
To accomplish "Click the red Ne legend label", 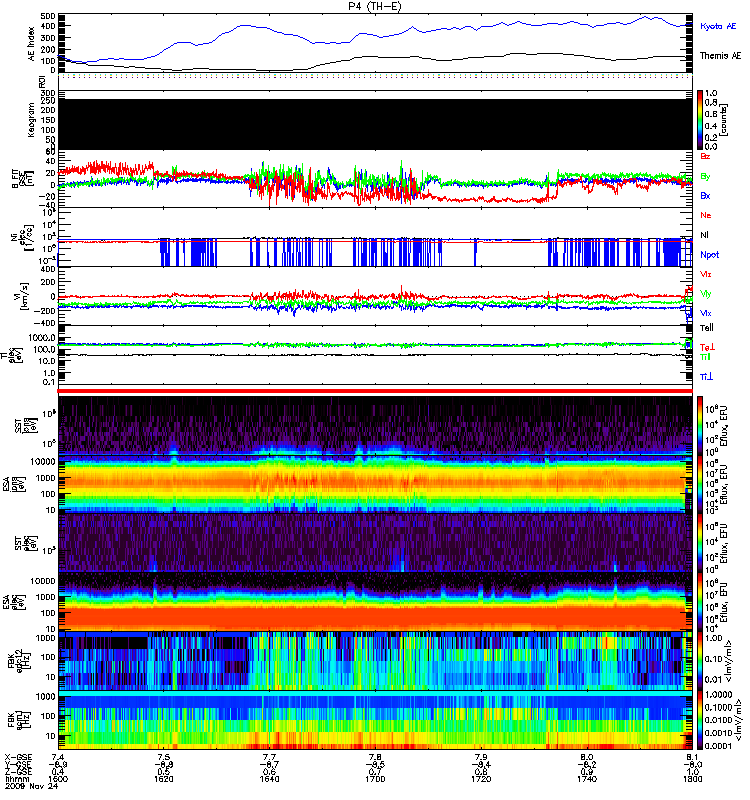I will coord(706,215).
